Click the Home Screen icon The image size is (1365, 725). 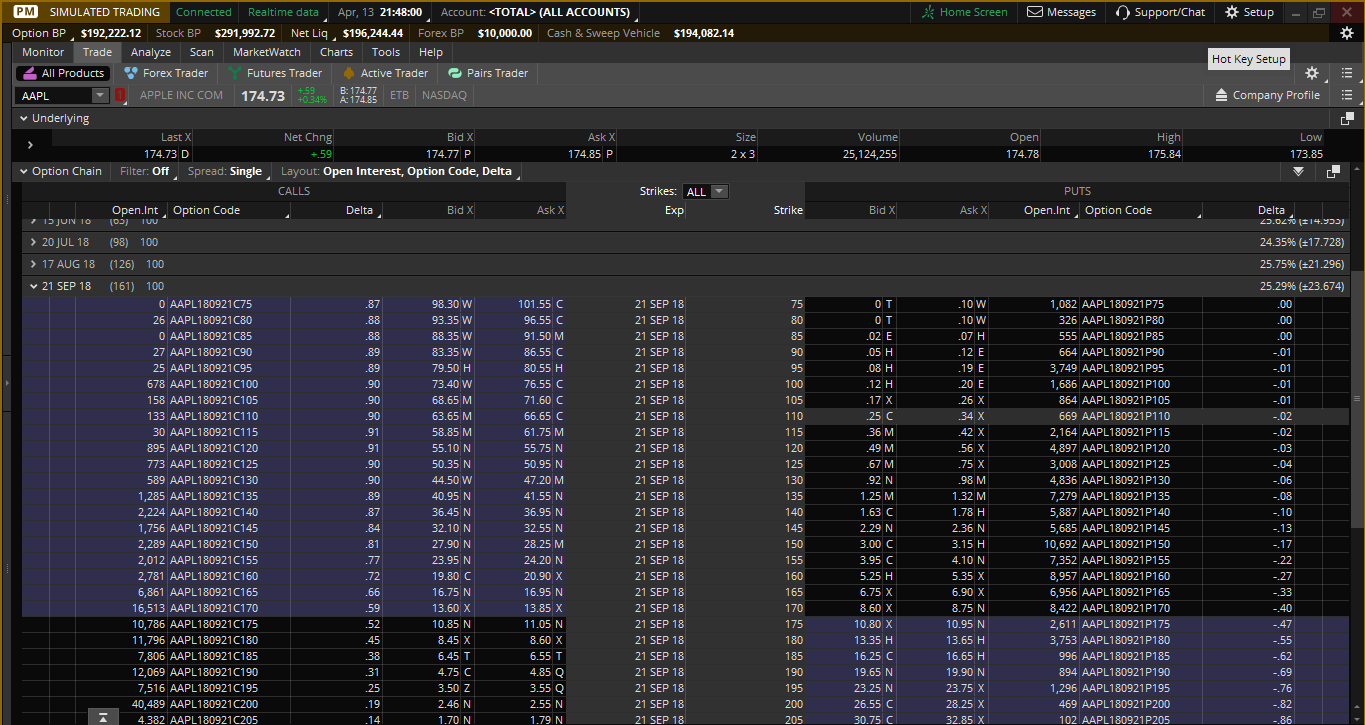pyautogui.click(x=928, y=12)
